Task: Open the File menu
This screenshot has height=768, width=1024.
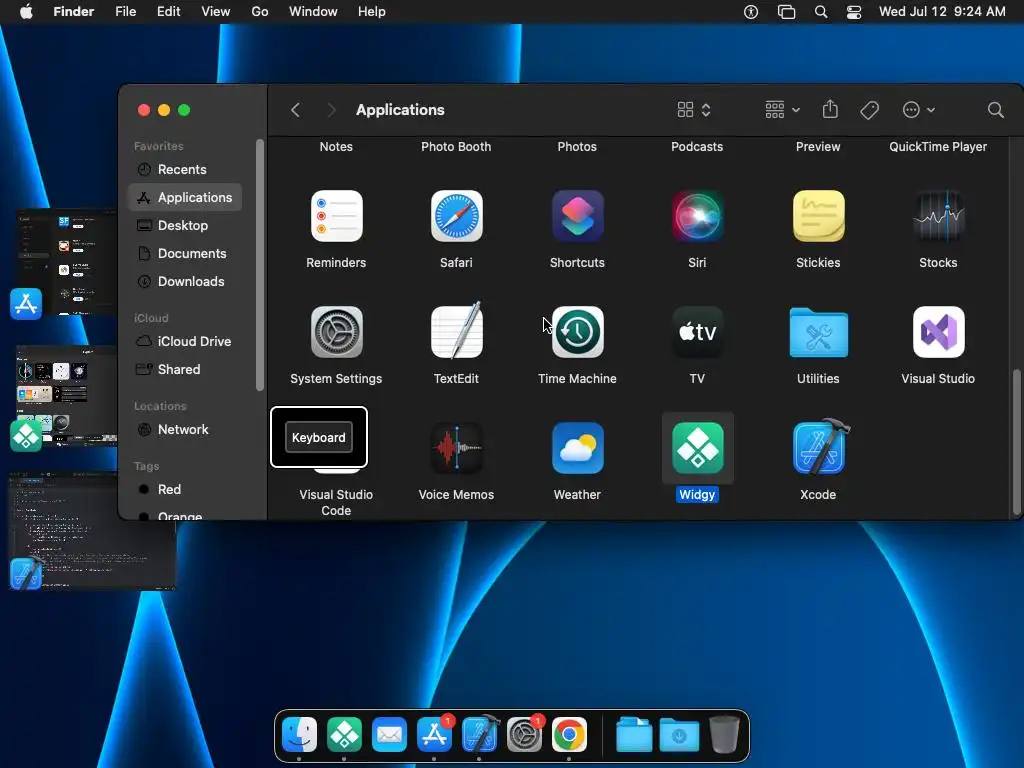Action: [x=125, y=12]
